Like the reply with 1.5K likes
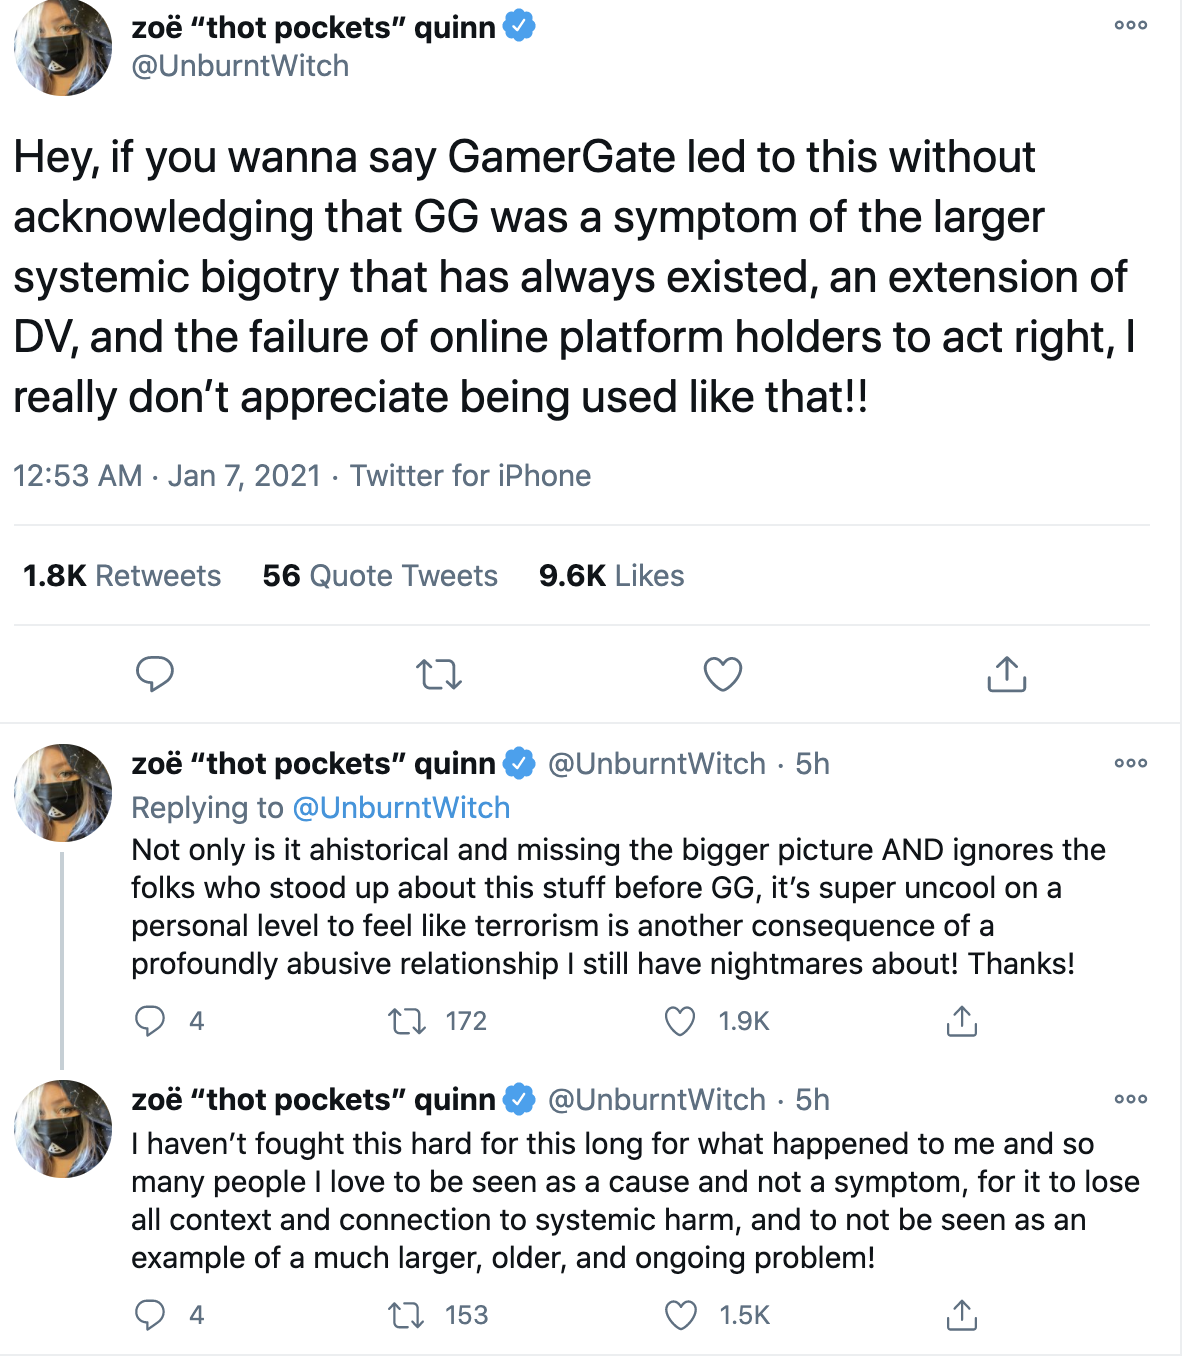The height and width of the screenshot is (1356, 1192). click(681, 1315)
